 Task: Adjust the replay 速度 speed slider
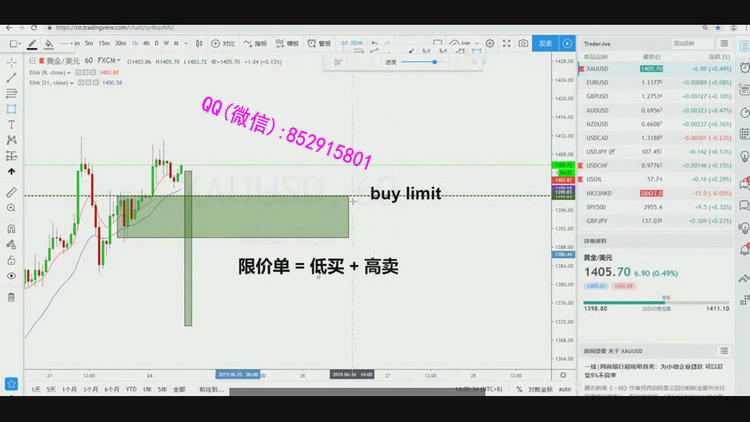tap(434, 62)
